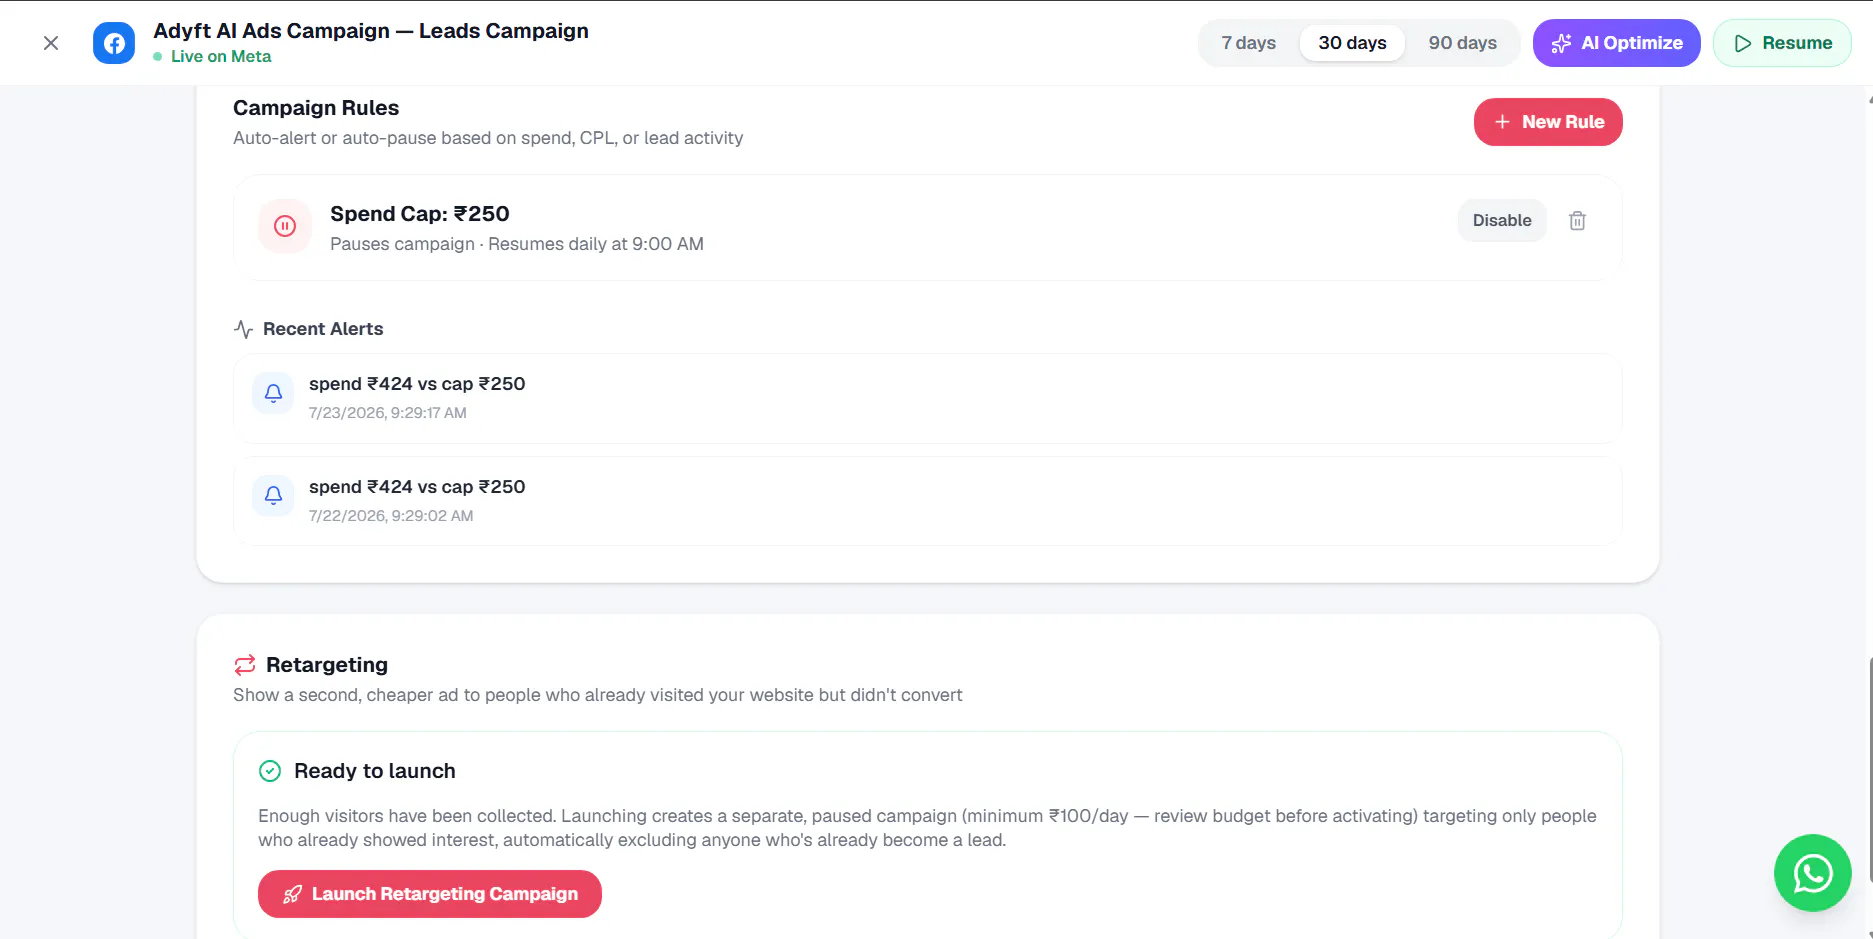Click bell icon of 7/22/2026 alert

click(273, 495)
